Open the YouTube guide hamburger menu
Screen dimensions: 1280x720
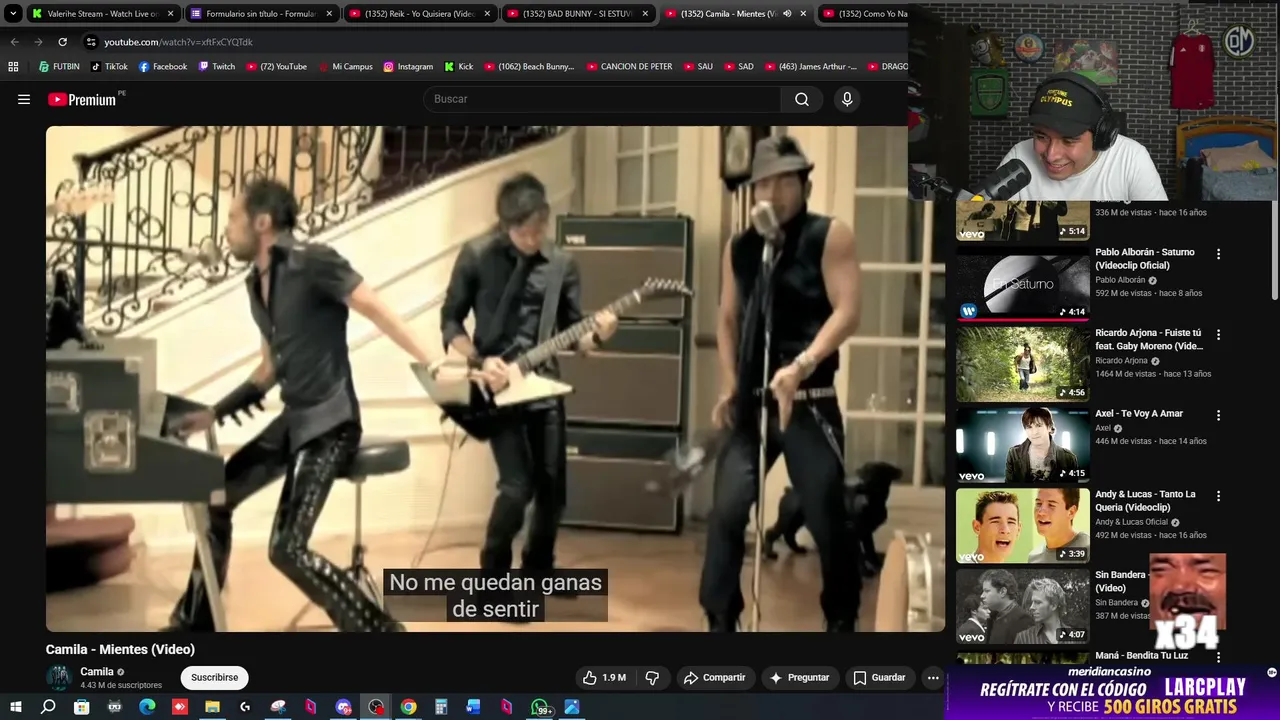pos(24,99)
